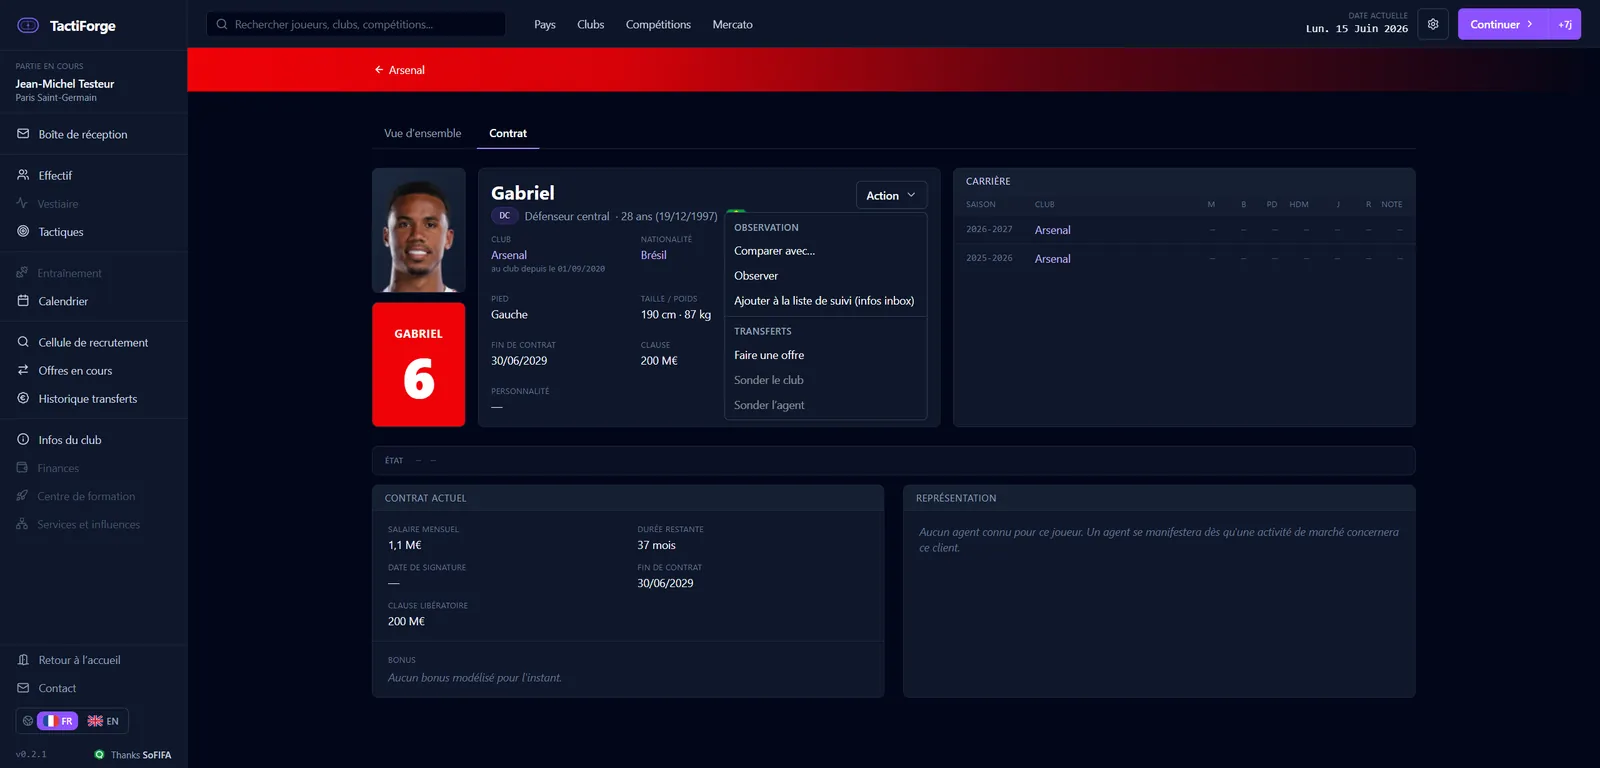Go back to the Arsenal page

pos(399,70)
